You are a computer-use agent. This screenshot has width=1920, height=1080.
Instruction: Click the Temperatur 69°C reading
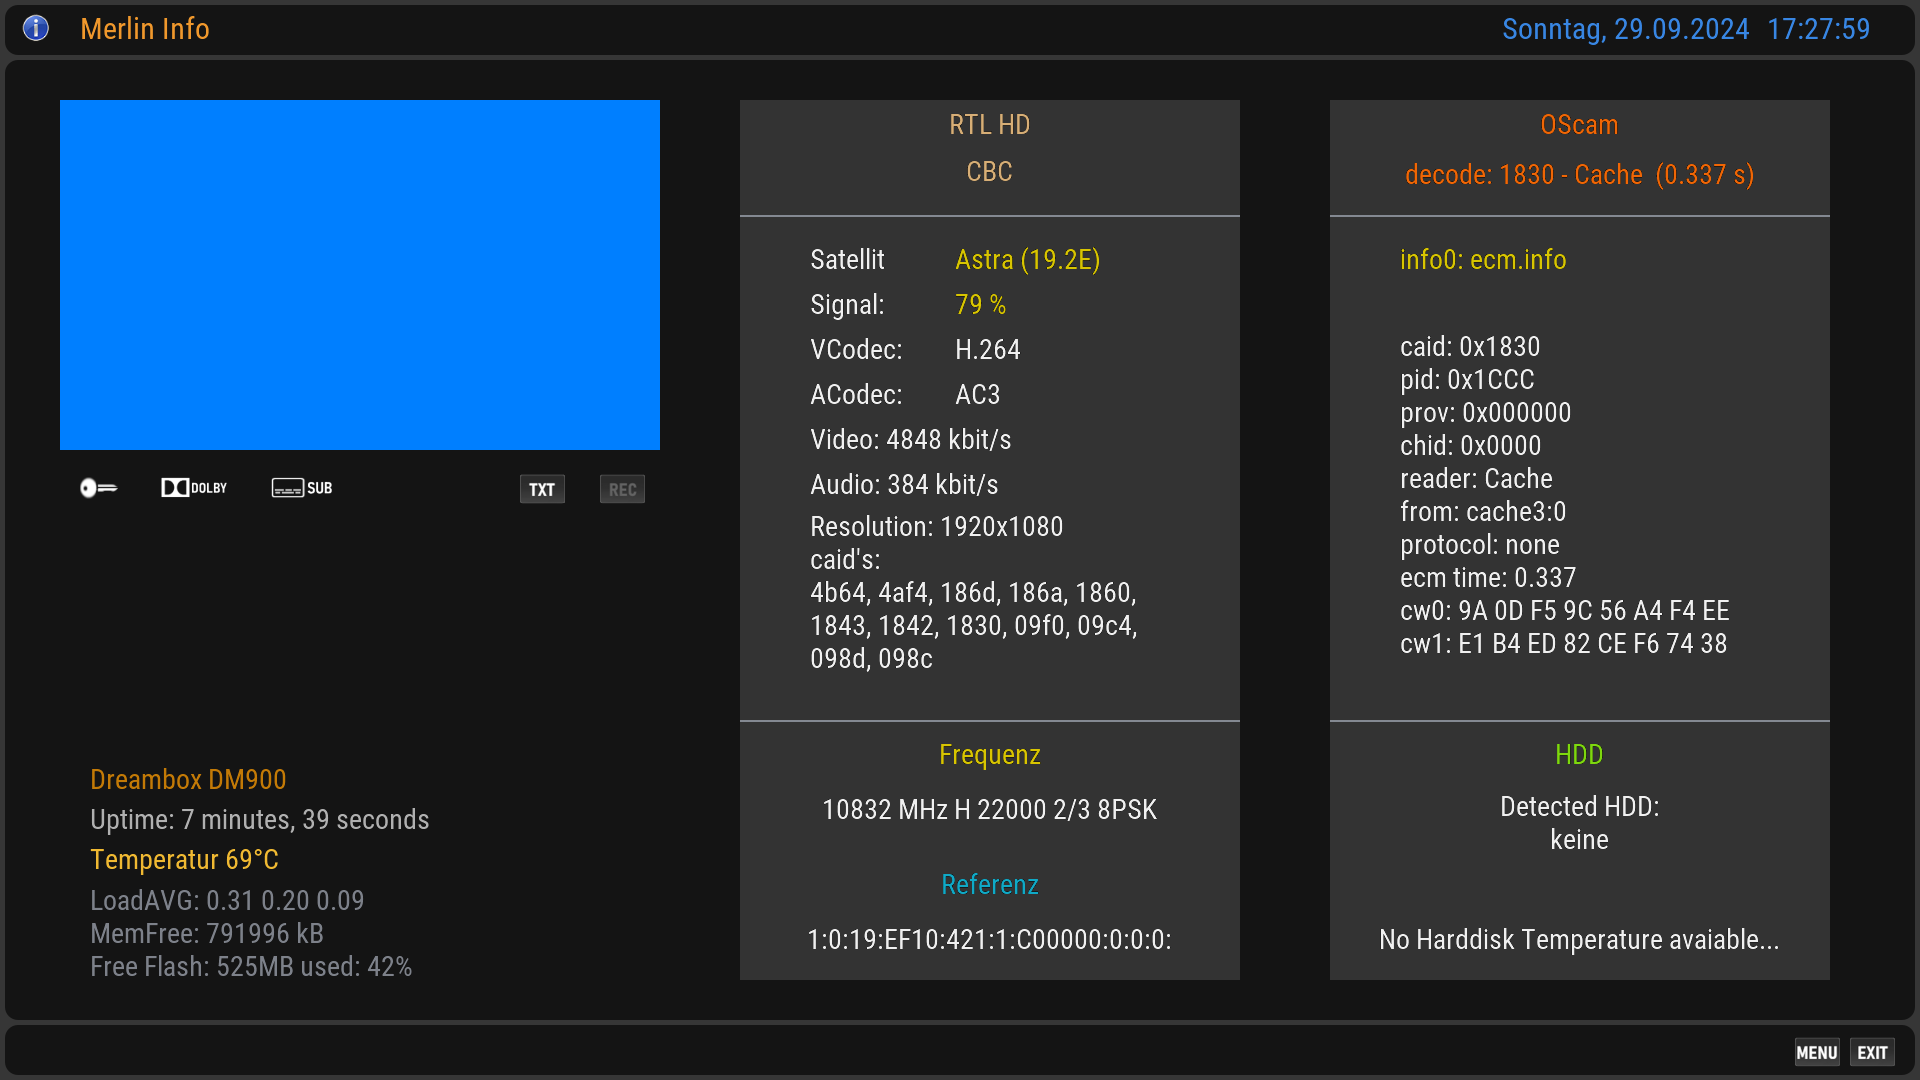(184, 860)
